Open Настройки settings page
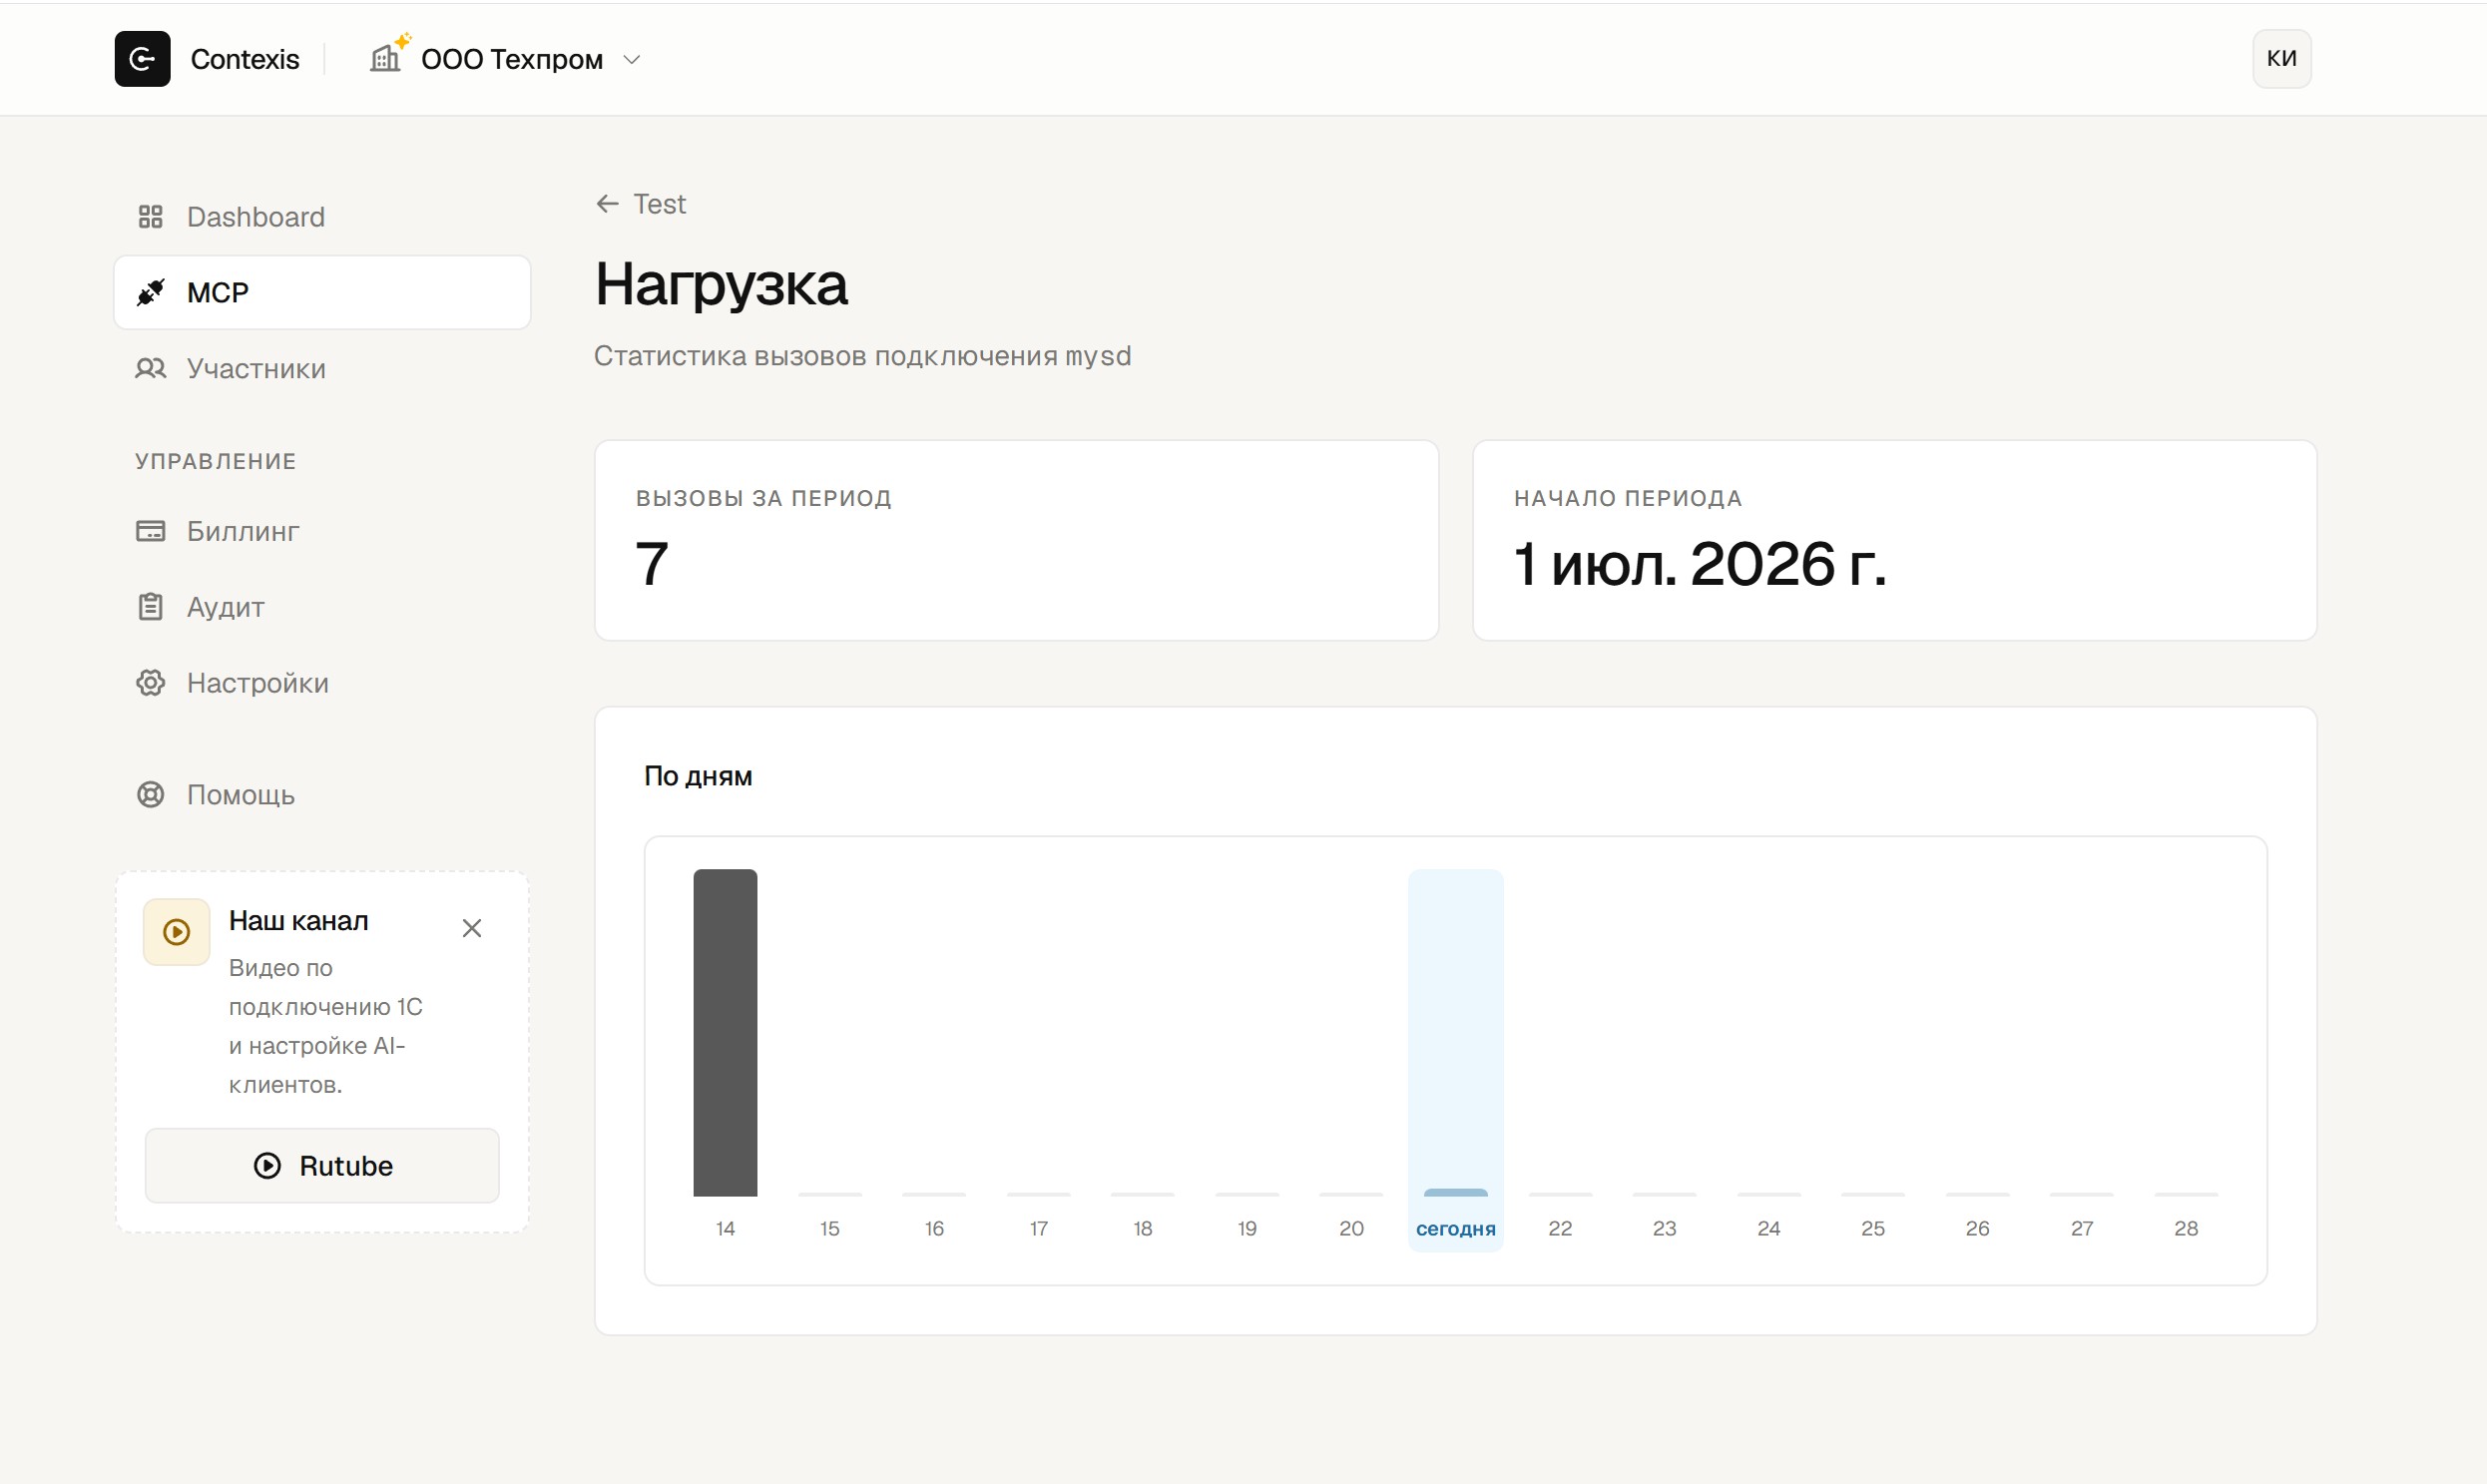This screenshot has height=1484, width=2487. click(322, 683)
